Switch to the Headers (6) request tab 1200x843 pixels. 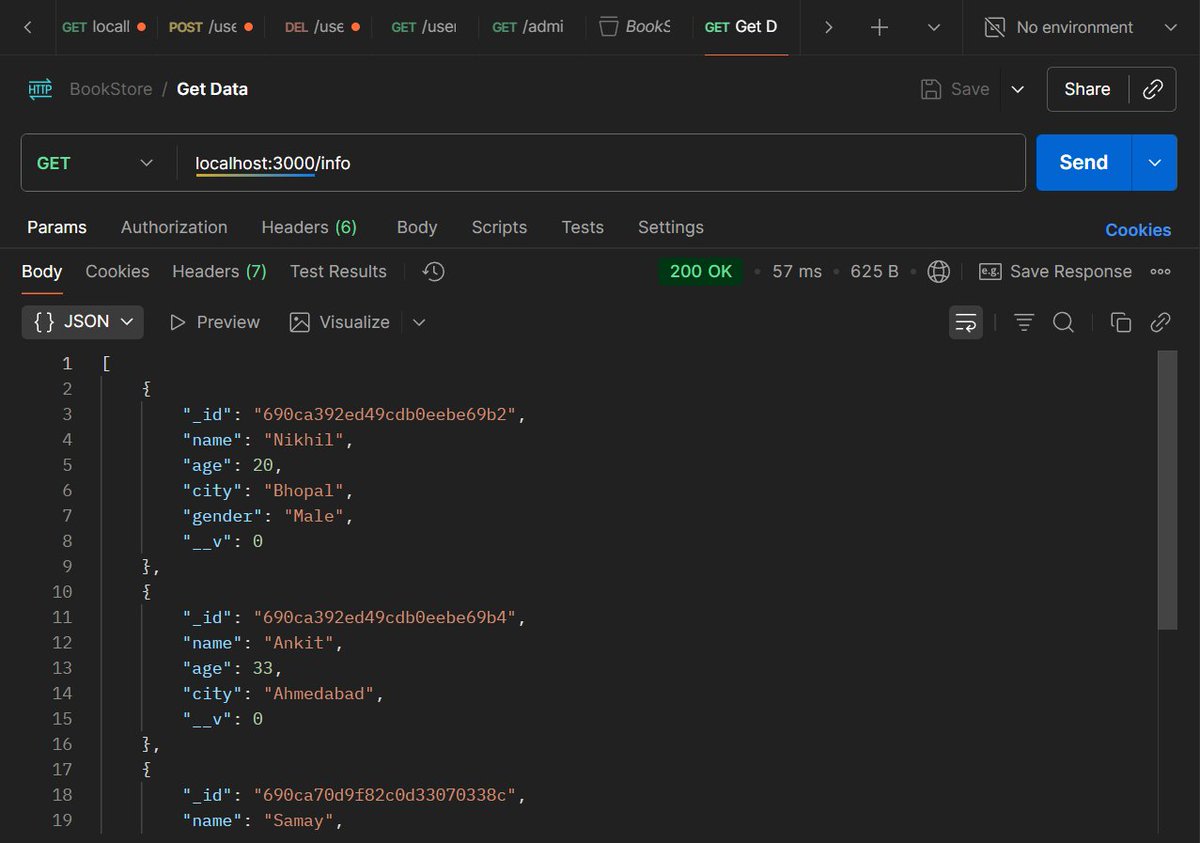(x=309, y=227)
